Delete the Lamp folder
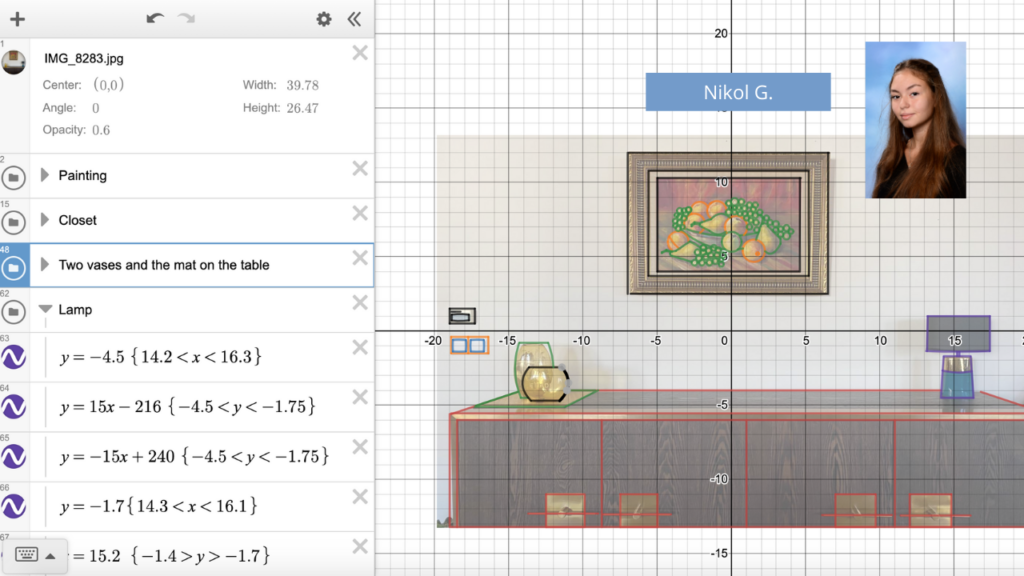This screenshot has width=1024, height=576. click(360, 303)
